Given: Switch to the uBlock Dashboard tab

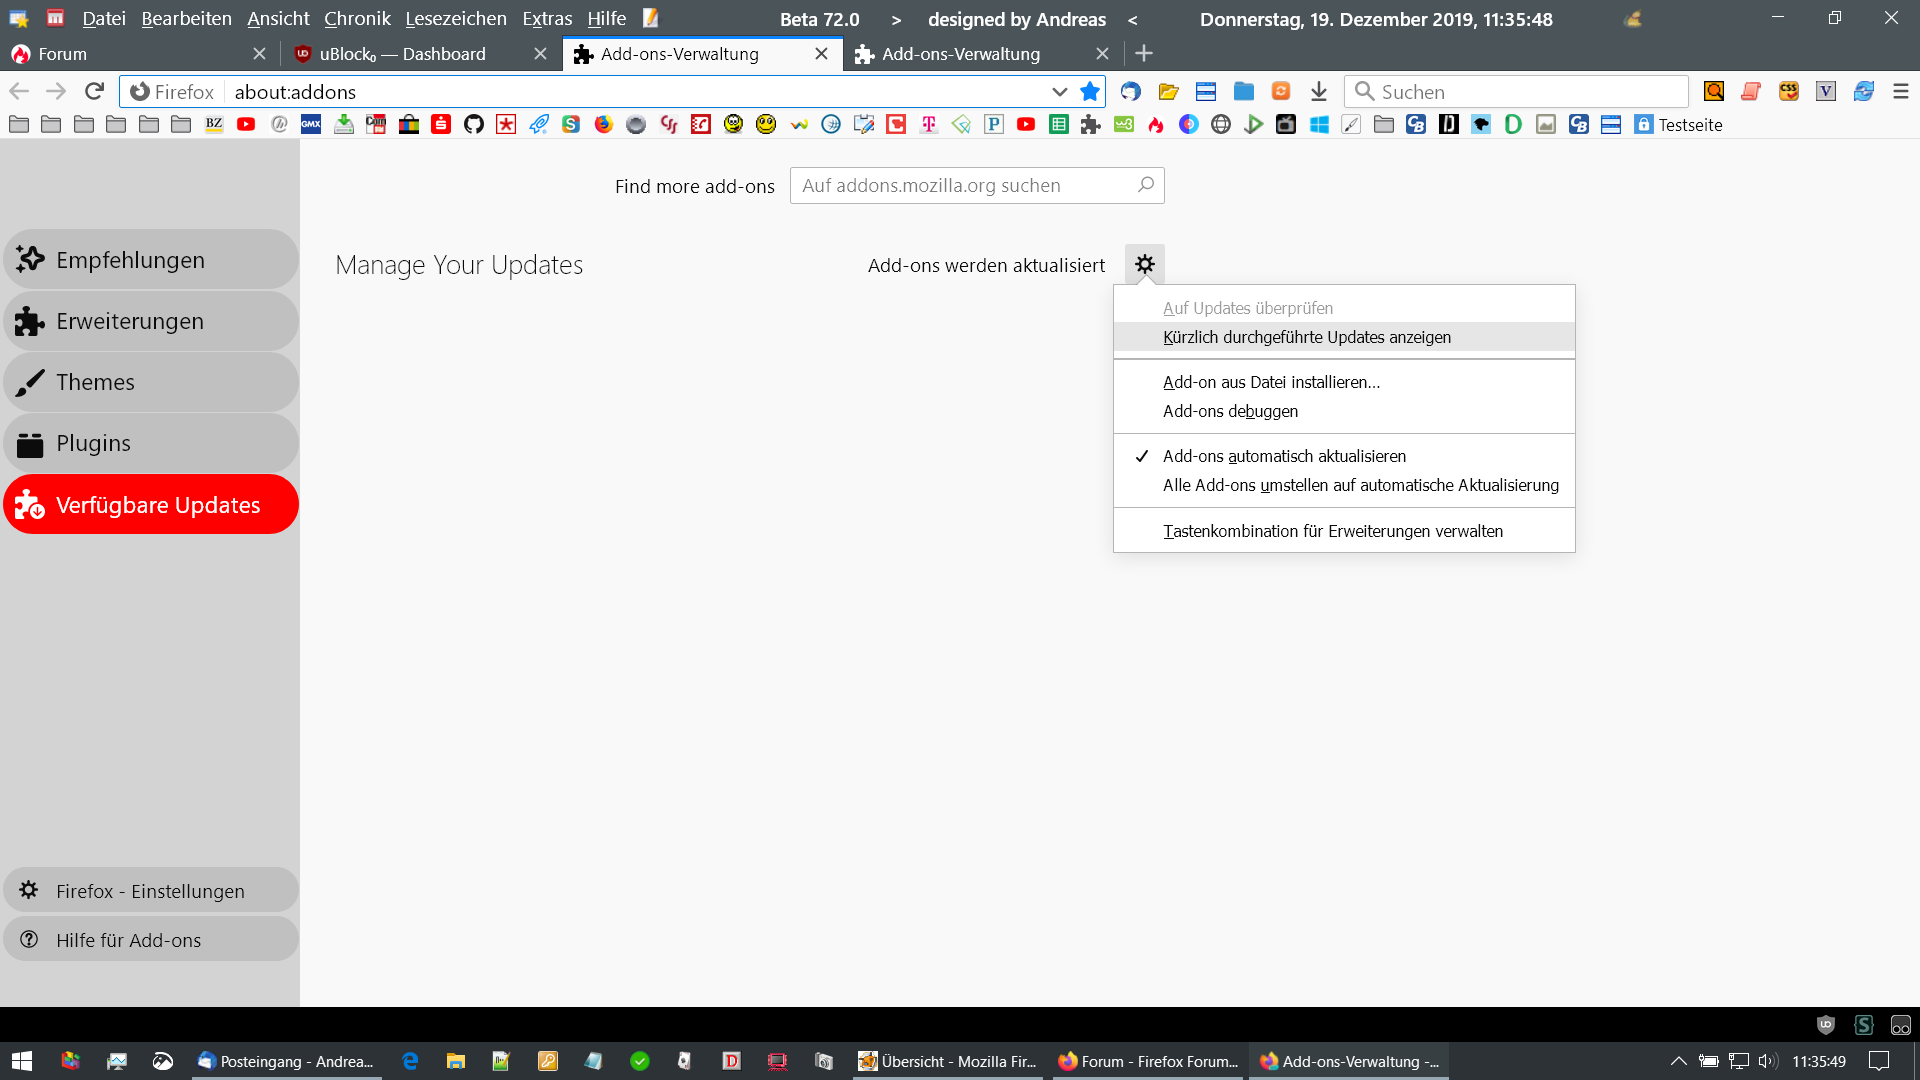Looking at the screenshot, I should (x=403, y=54).
